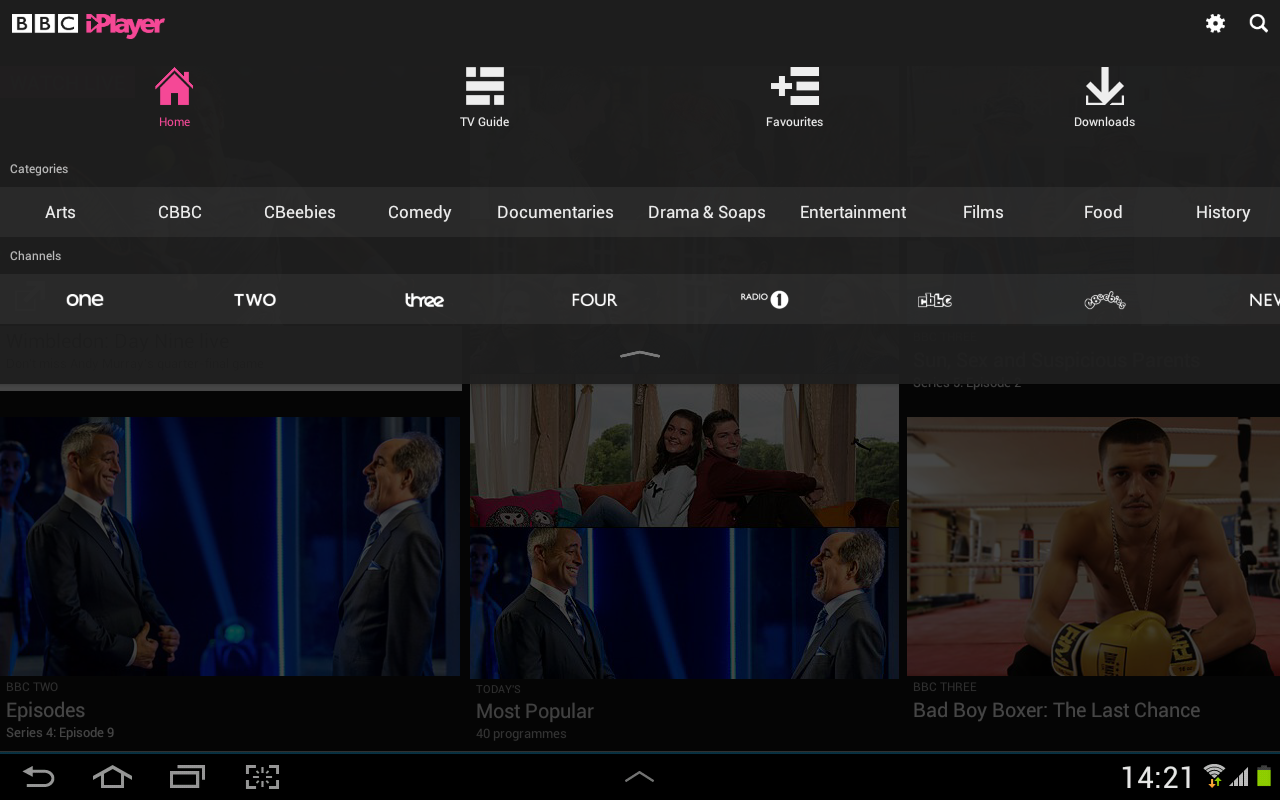Image resolution: width=1280 pixels, height=800 pixels.
Task: Browse the Films category
Action: pyautogui.click(x=983, y=212)
